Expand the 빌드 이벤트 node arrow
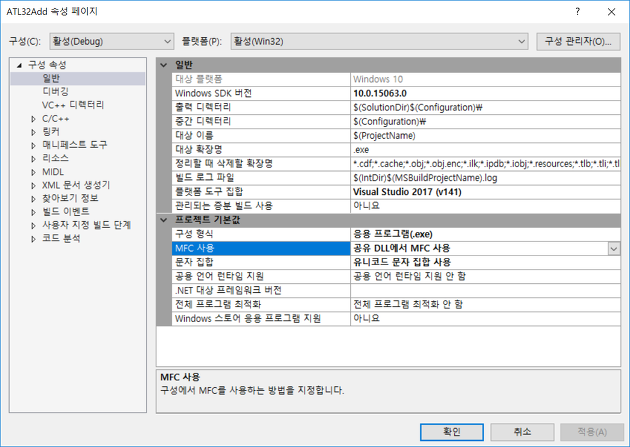 33,212
